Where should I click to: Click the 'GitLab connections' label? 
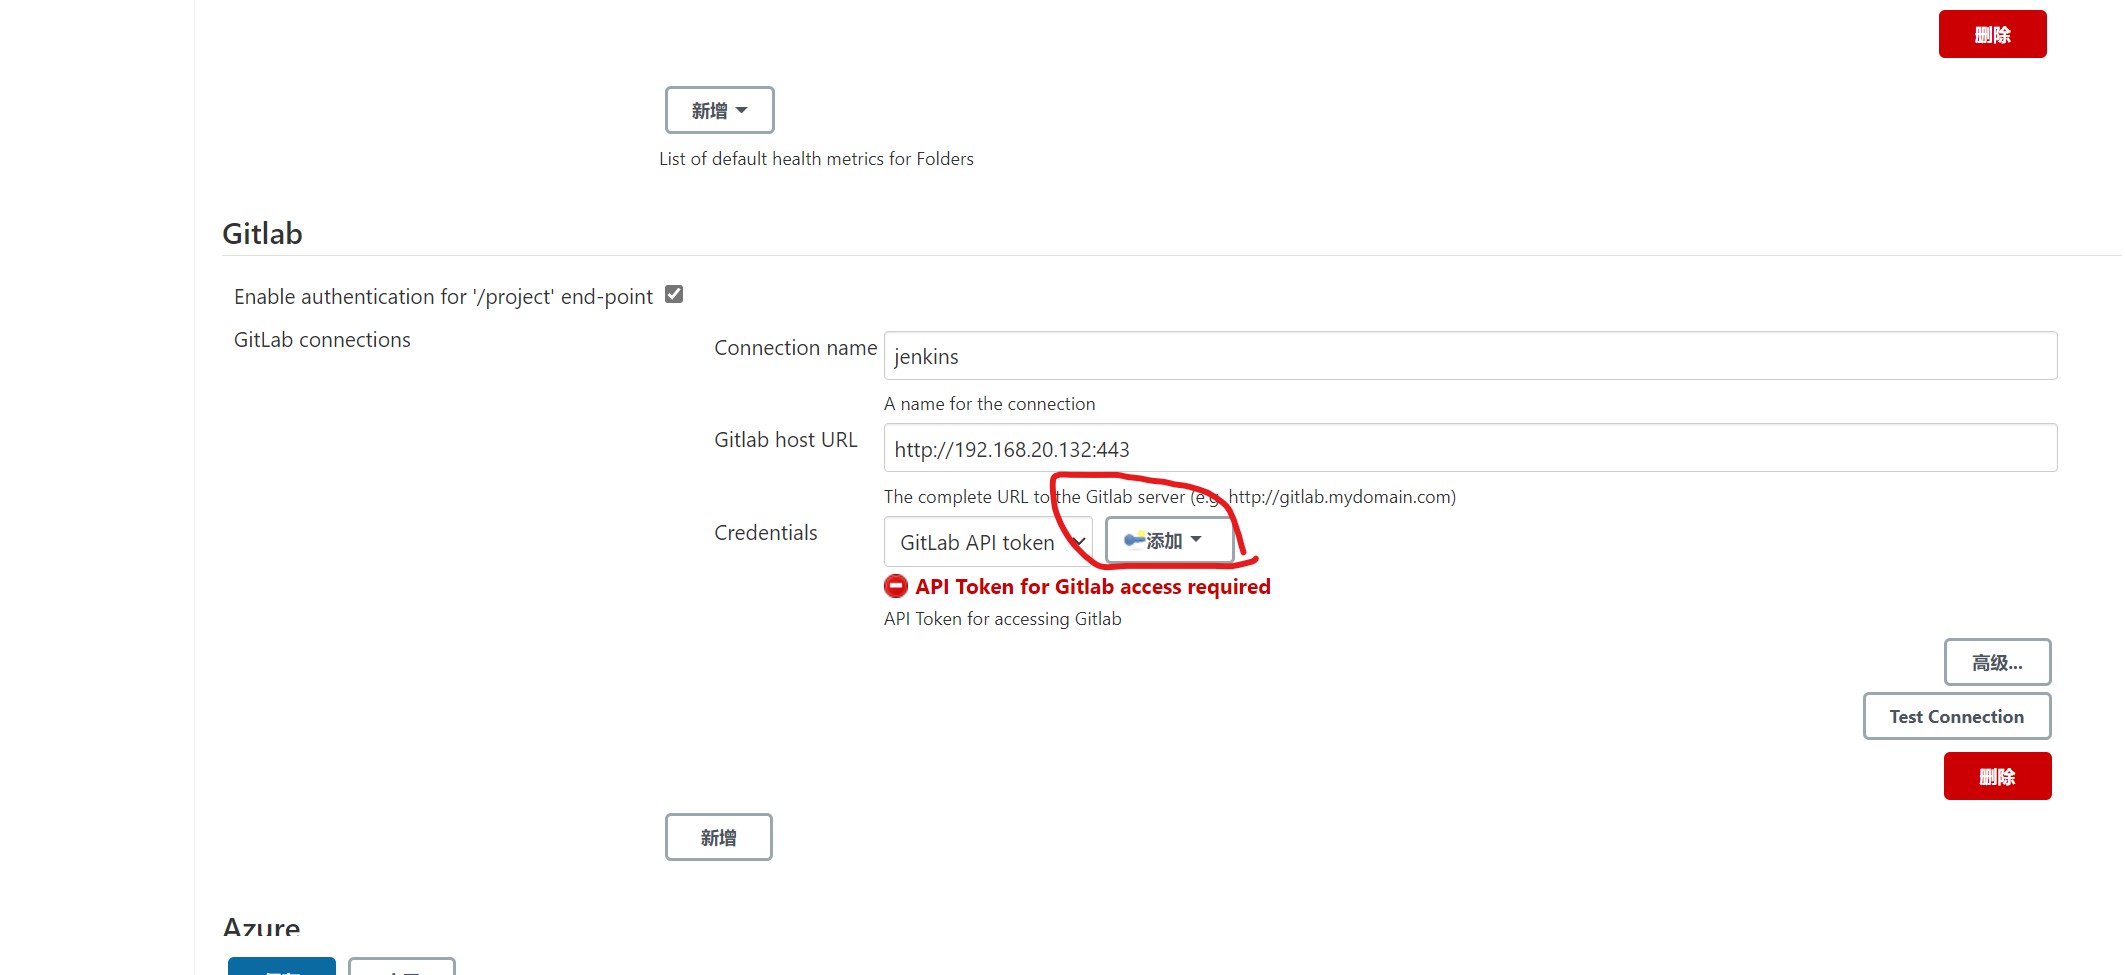(x=322, y=340)
